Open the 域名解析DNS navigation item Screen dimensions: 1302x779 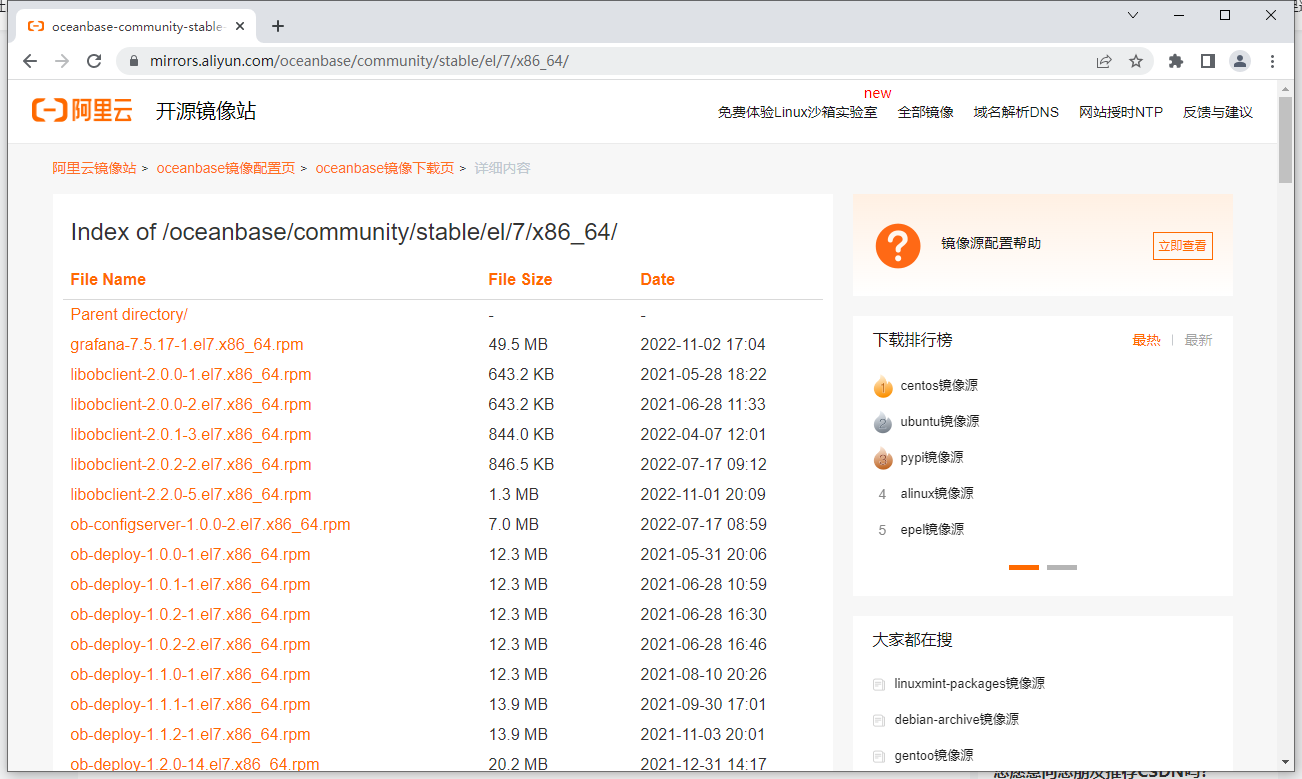pyautogui.click(x=1016, y=112)
